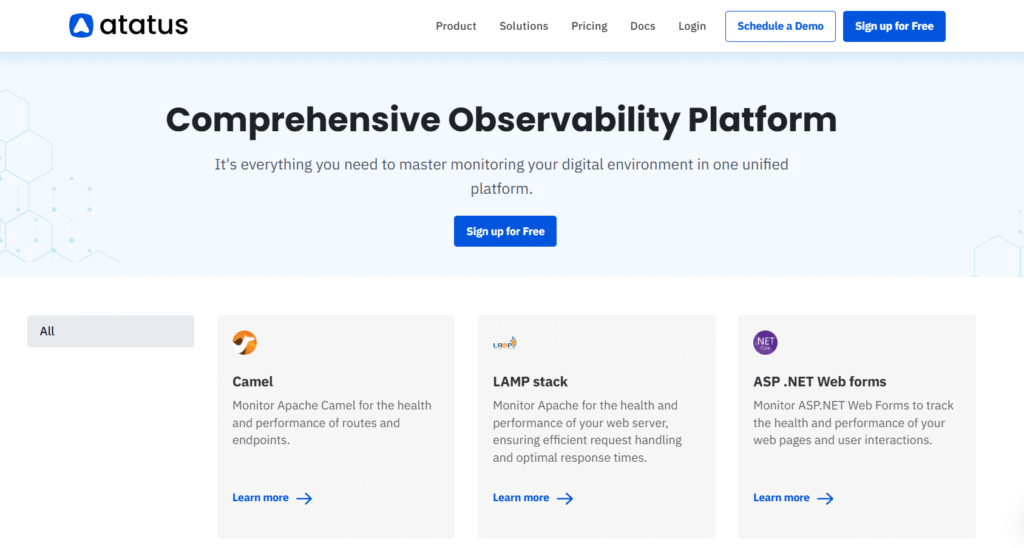Click the header Sign up for Free button

coord(894,26)
